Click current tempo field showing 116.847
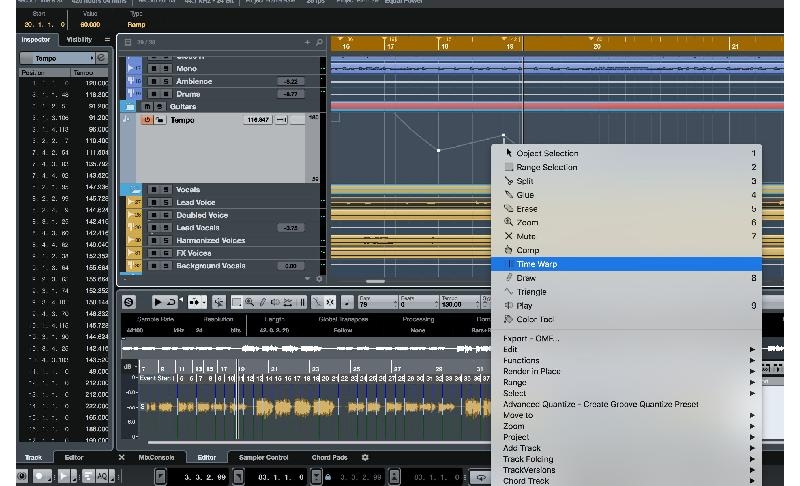Screen dimensions: 800x486 (258, 120)
